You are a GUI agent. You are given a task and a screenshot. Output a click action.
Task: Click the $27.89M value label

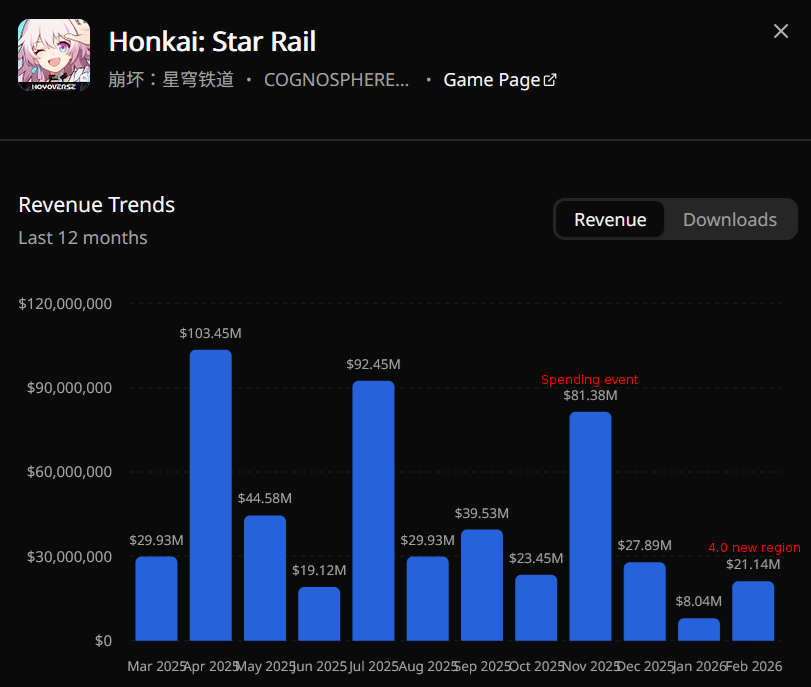[644, 545]
